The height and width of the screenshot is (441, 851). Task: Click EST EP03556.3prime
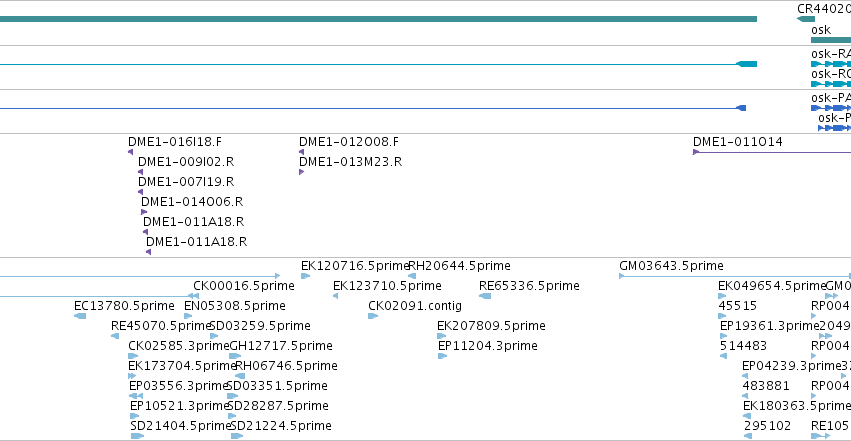[177, 386]
